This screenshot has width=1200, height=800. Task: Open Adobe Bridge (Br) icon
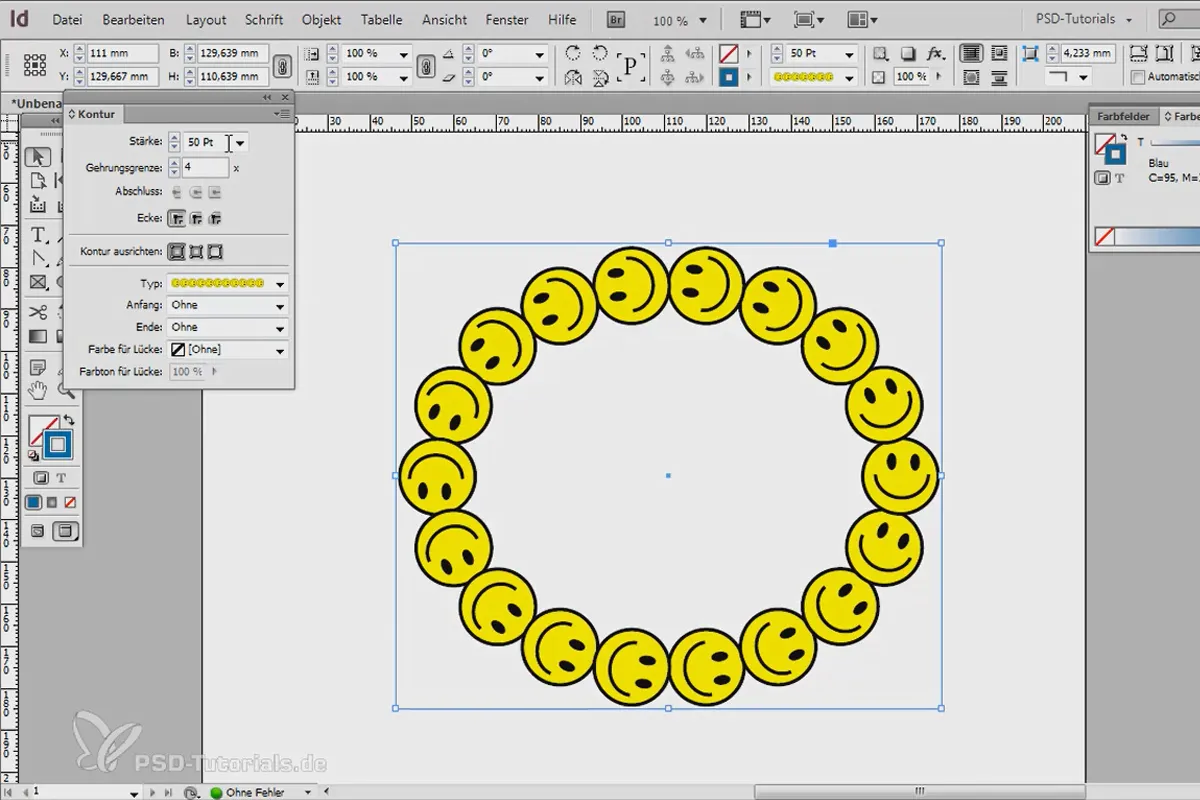click(x=617, y=19)
